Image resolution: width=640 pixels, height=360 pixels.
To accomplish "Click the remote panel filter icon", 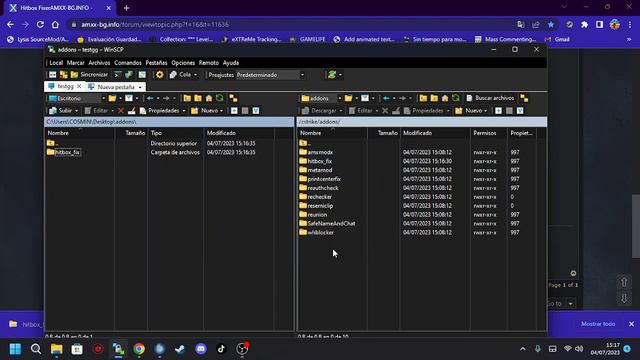I will coord(365,98).
